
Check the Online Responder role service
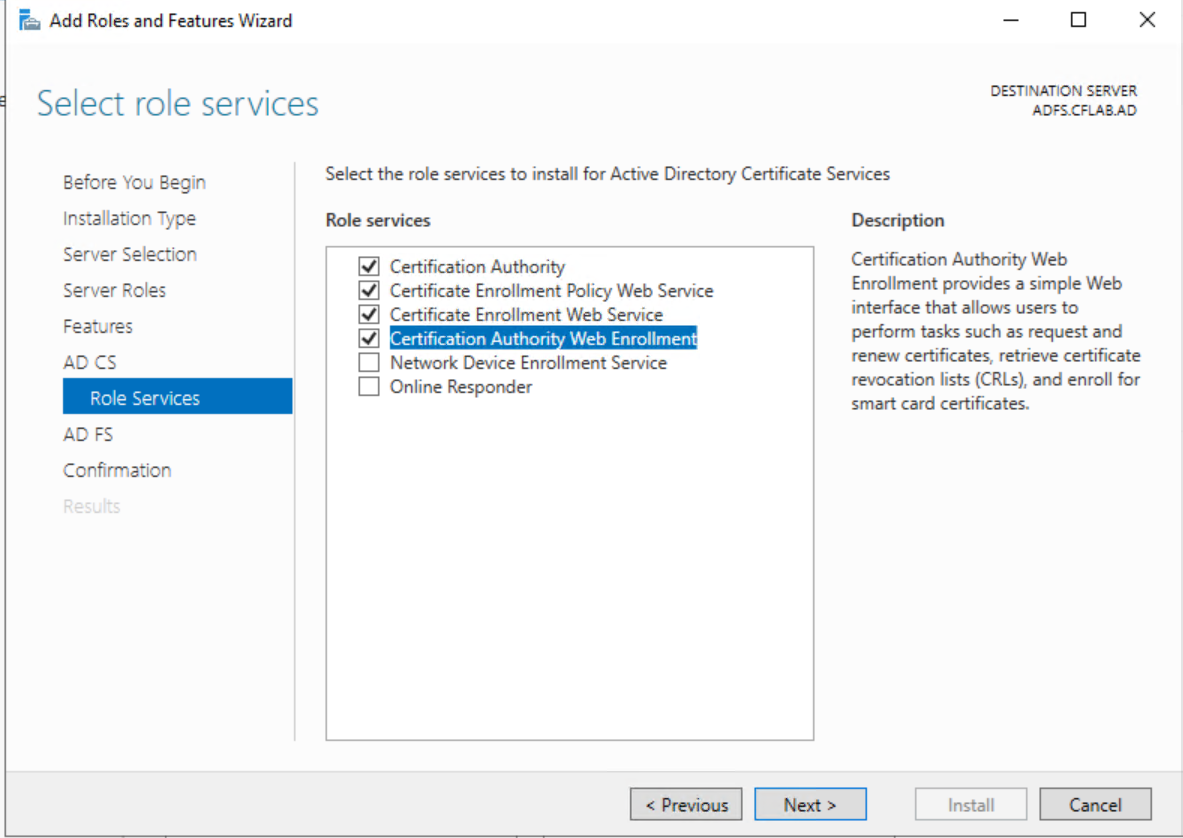tap(369, 387)
